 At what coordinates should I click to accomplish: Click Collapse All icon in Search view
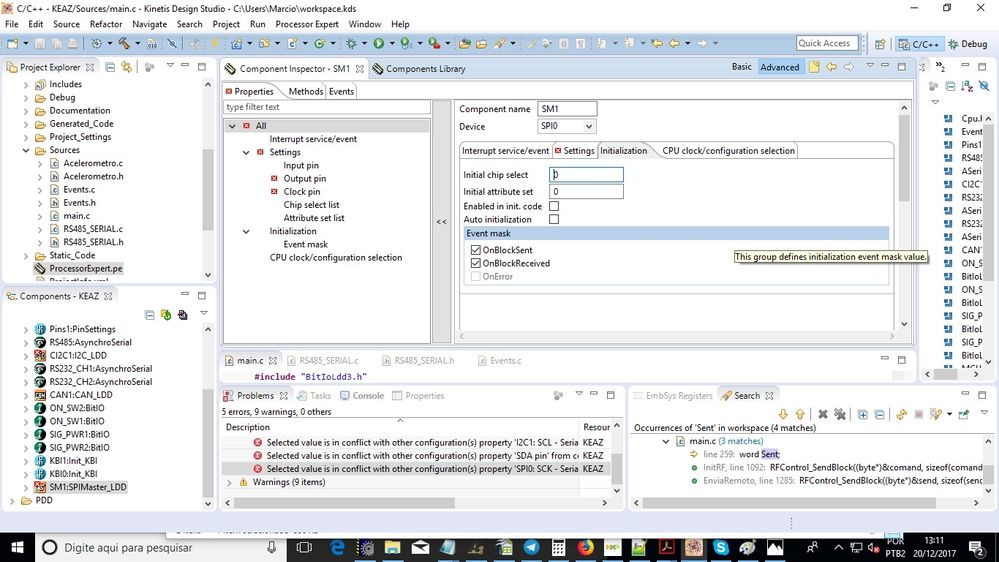[879, 414]
